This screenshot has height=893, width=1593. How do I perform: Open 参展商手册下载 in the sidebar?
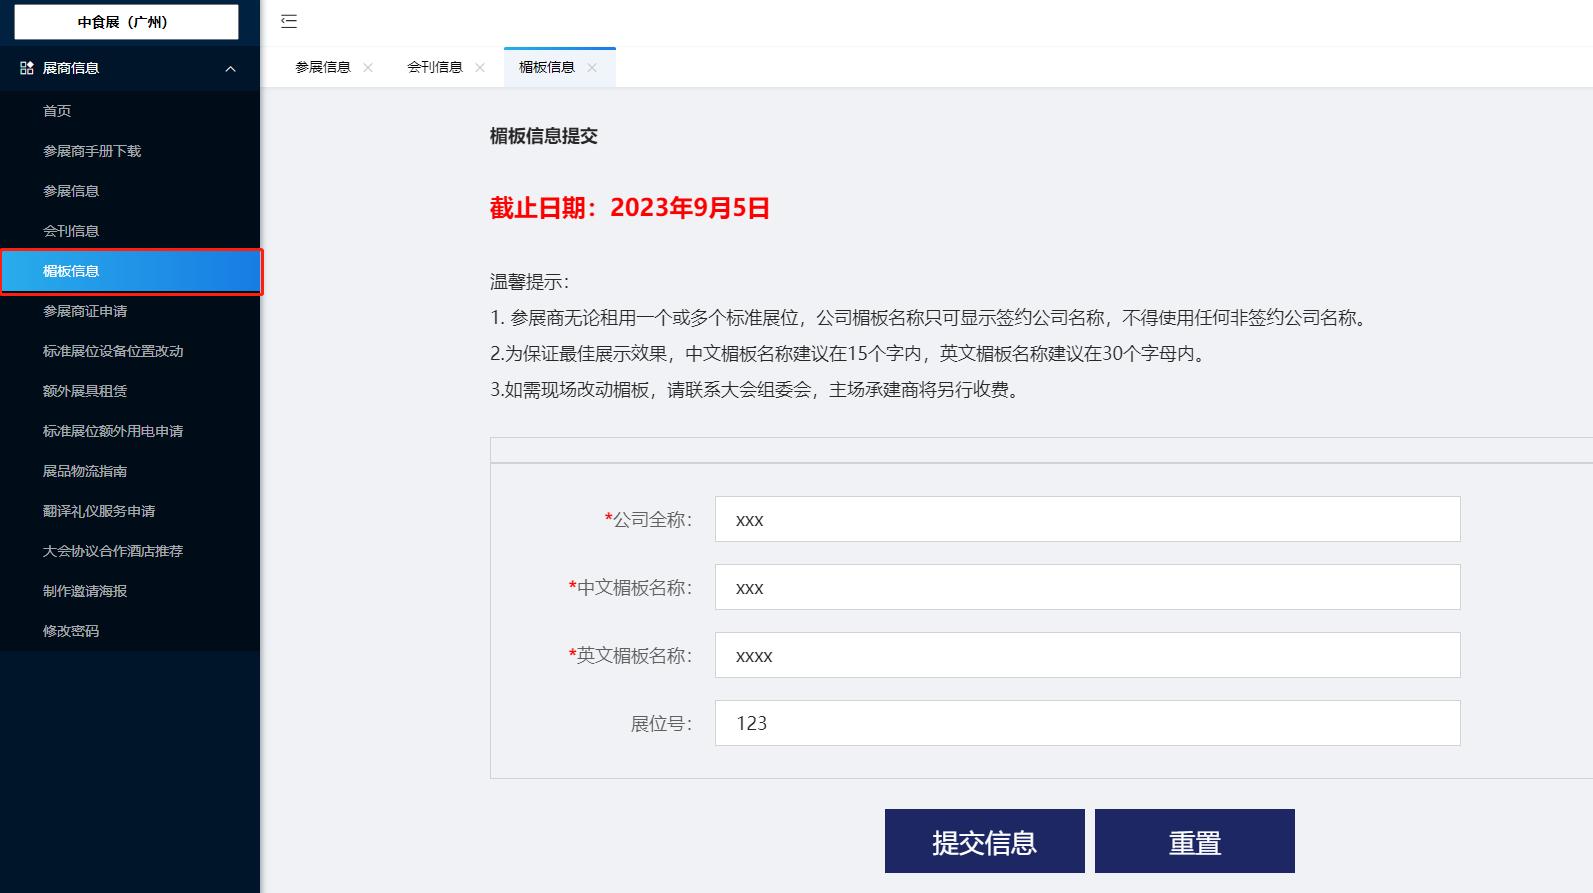92,151
